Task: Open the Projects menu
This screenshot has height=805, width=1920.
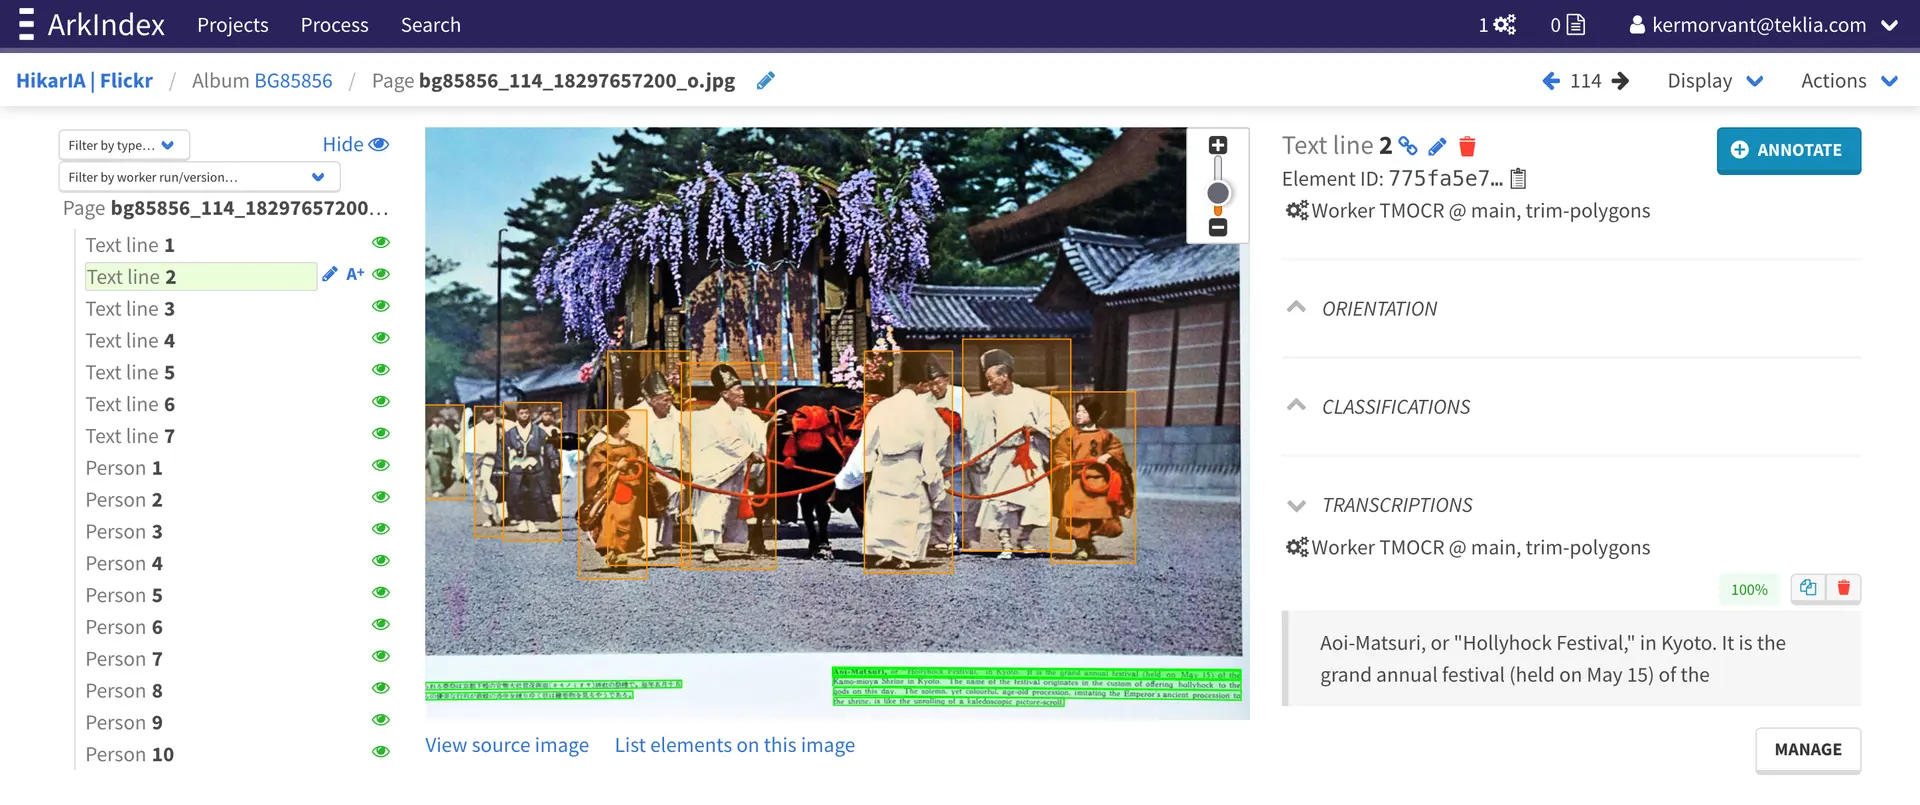Action: pos(232,25)
